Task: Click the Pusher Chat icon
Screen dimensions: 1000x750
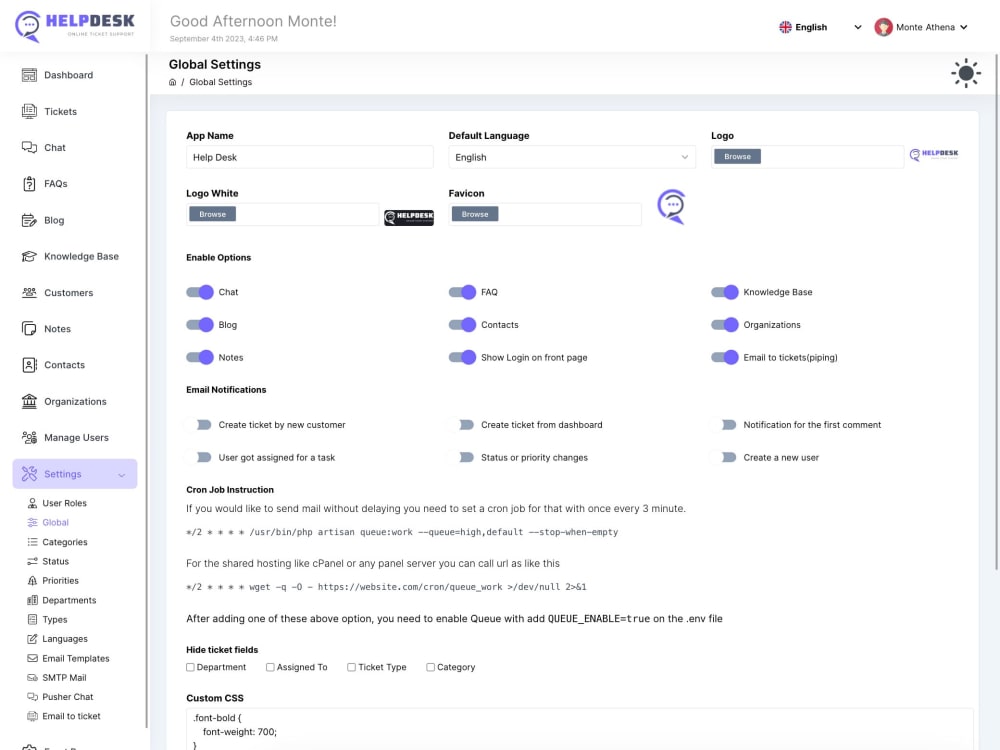Action: click(33, 697)
